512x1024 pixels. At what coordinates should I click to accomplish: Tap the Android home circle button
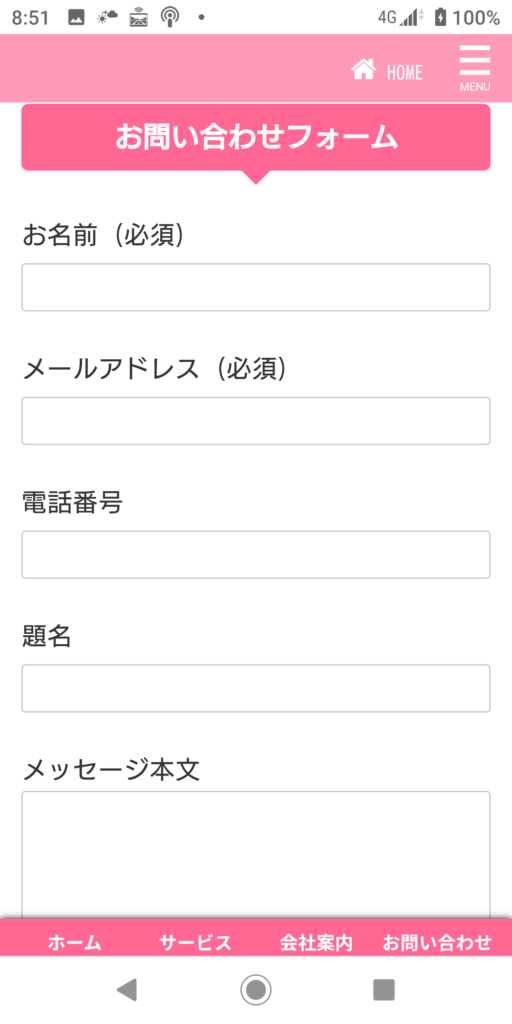coord(256,990)
